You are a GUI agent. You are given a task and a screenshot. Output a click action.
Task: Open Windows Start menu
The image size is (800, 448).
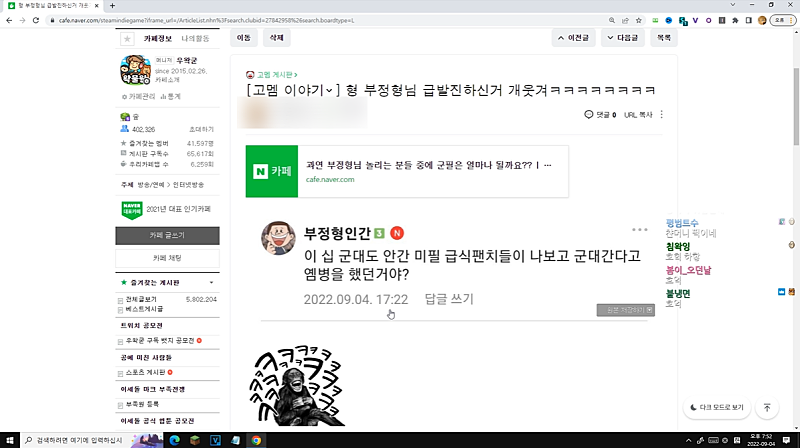click(9, 440)
